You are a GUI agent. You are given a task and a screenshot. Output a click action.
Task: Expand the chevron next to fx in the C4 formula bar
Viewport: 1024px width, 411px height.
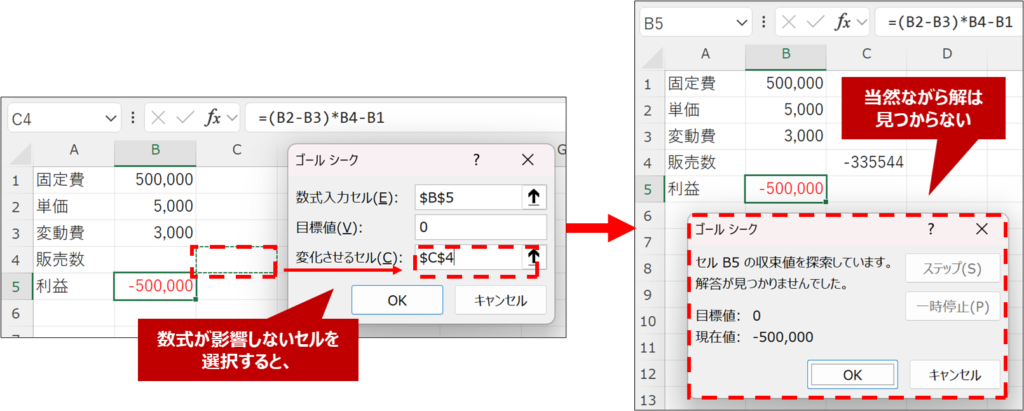click(x=232, y=118)
